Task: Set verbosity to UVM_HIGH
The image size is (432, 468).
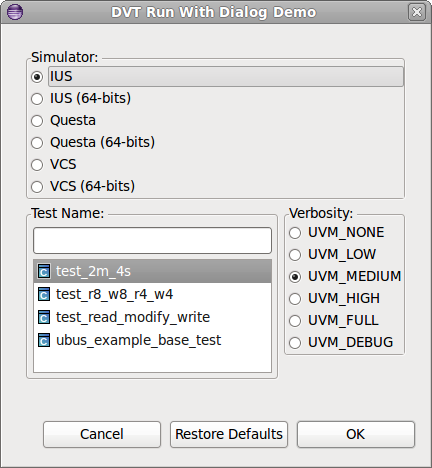Action: coord(295,299)
